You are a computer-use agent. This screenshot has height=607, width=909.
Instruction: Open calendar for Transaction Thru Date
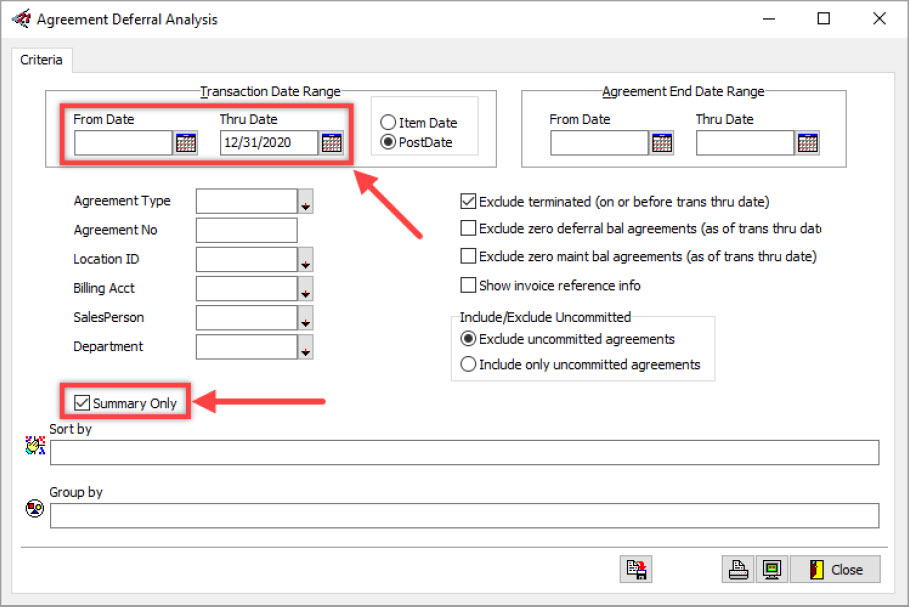pos(332,143)
